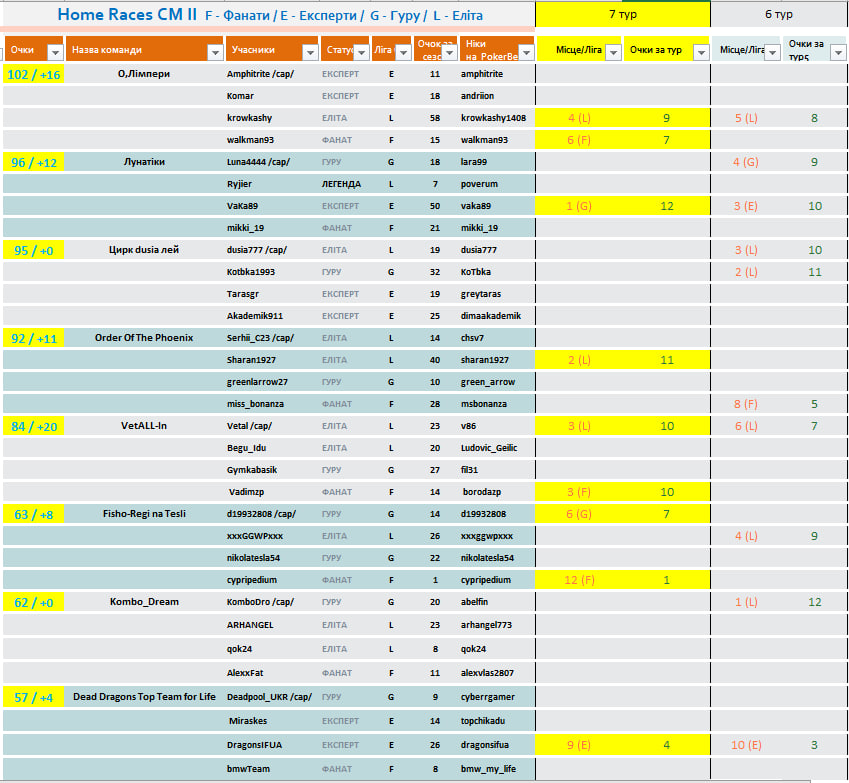Click PokerBet nick "topchikadu"
The height and width of the screenshot is (783, 849).
click(483, 721)
